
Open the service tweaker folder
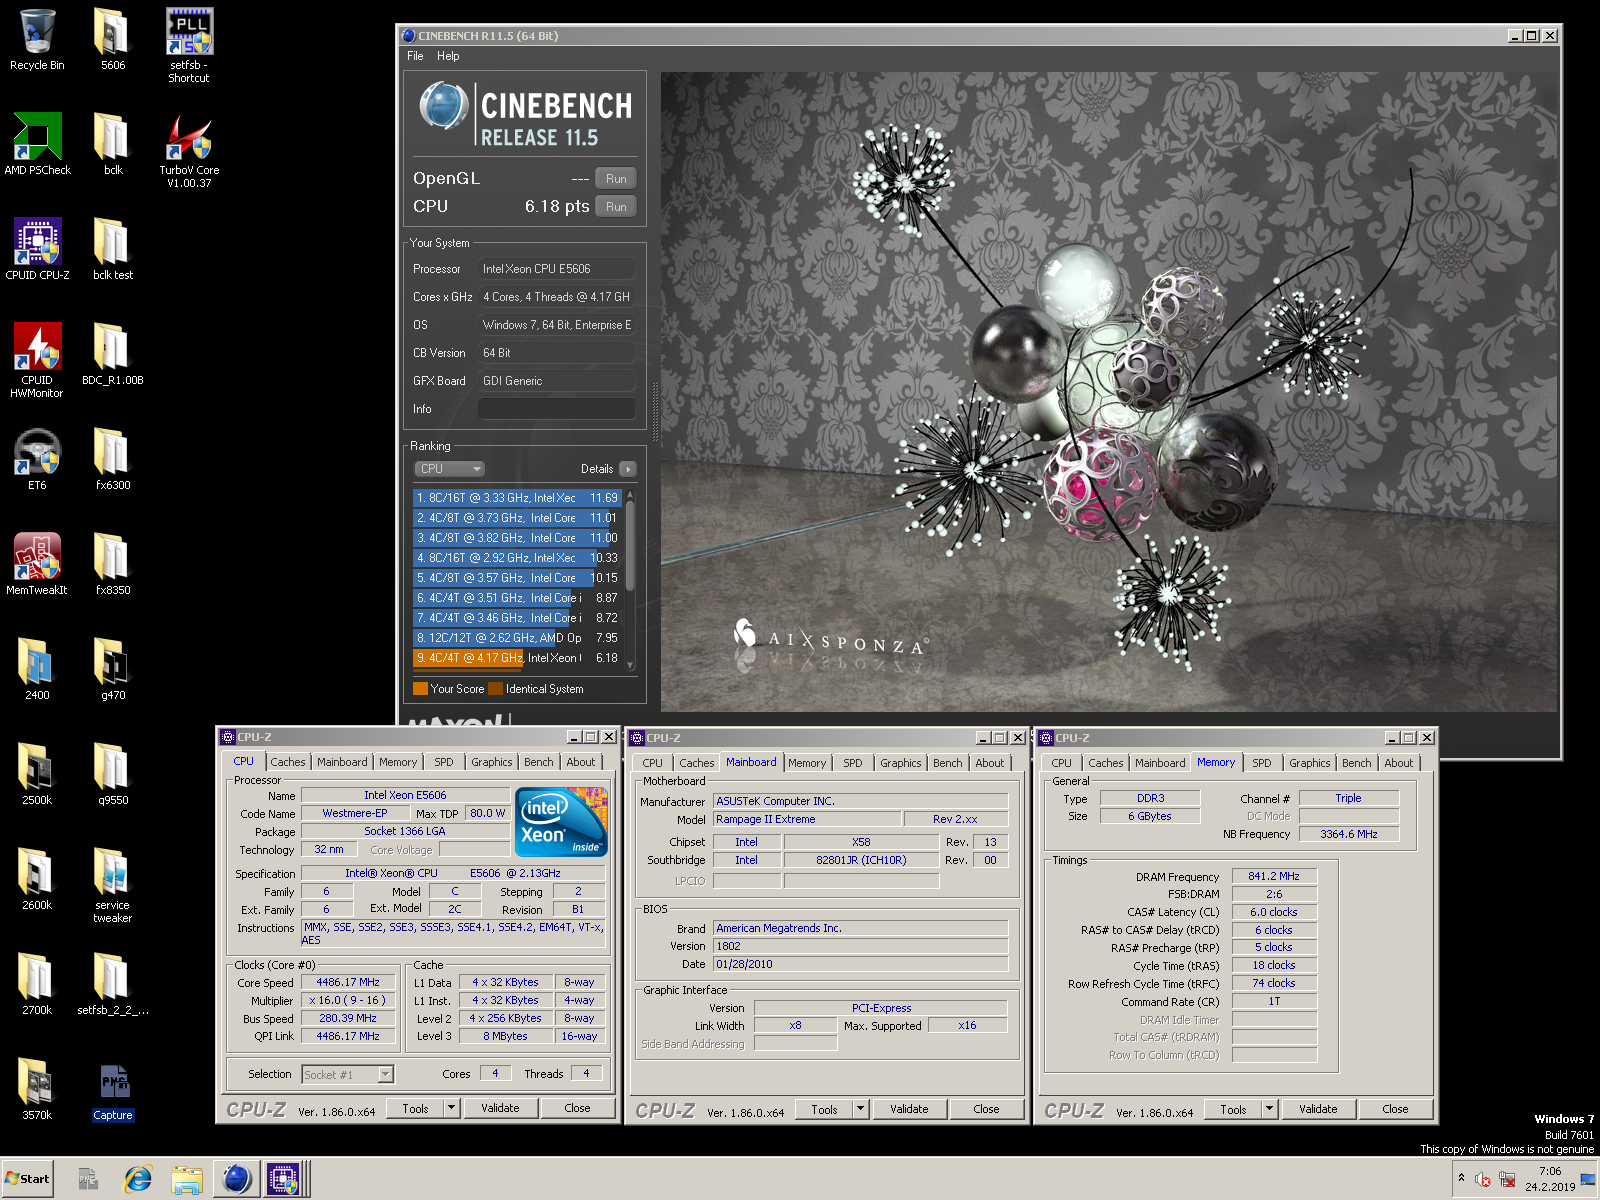point(112,885)
